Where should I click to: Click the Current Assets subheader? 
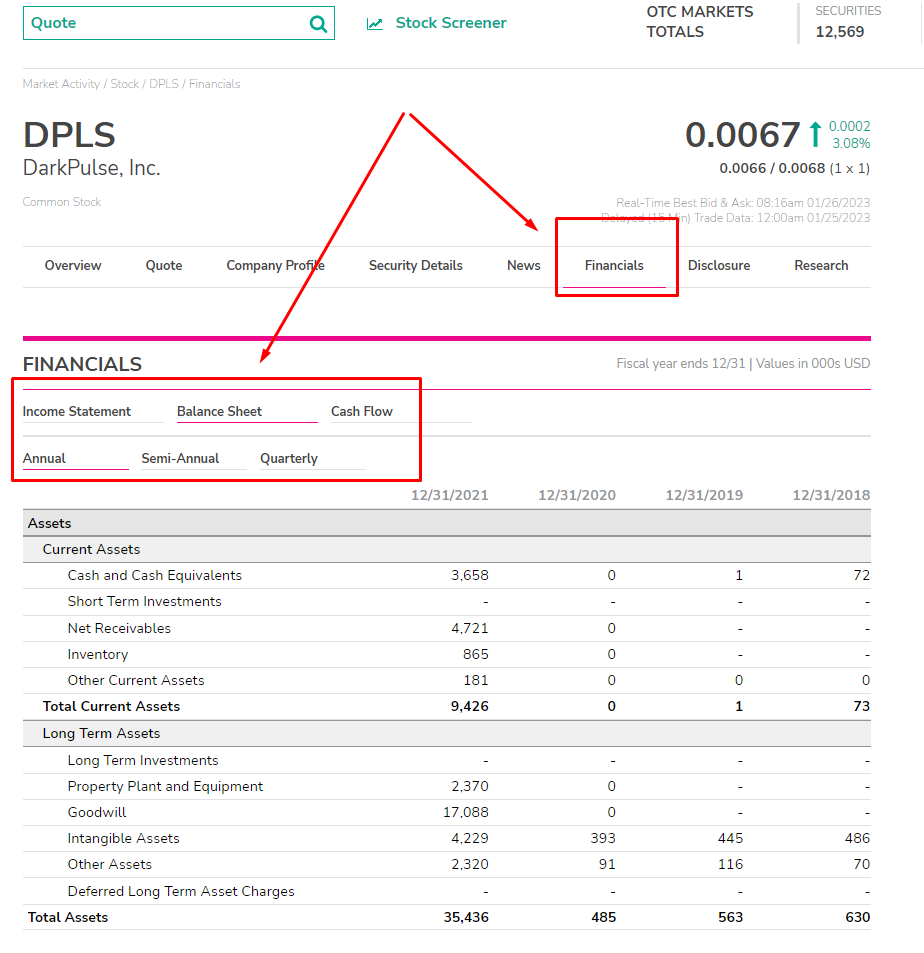point(91,549)
